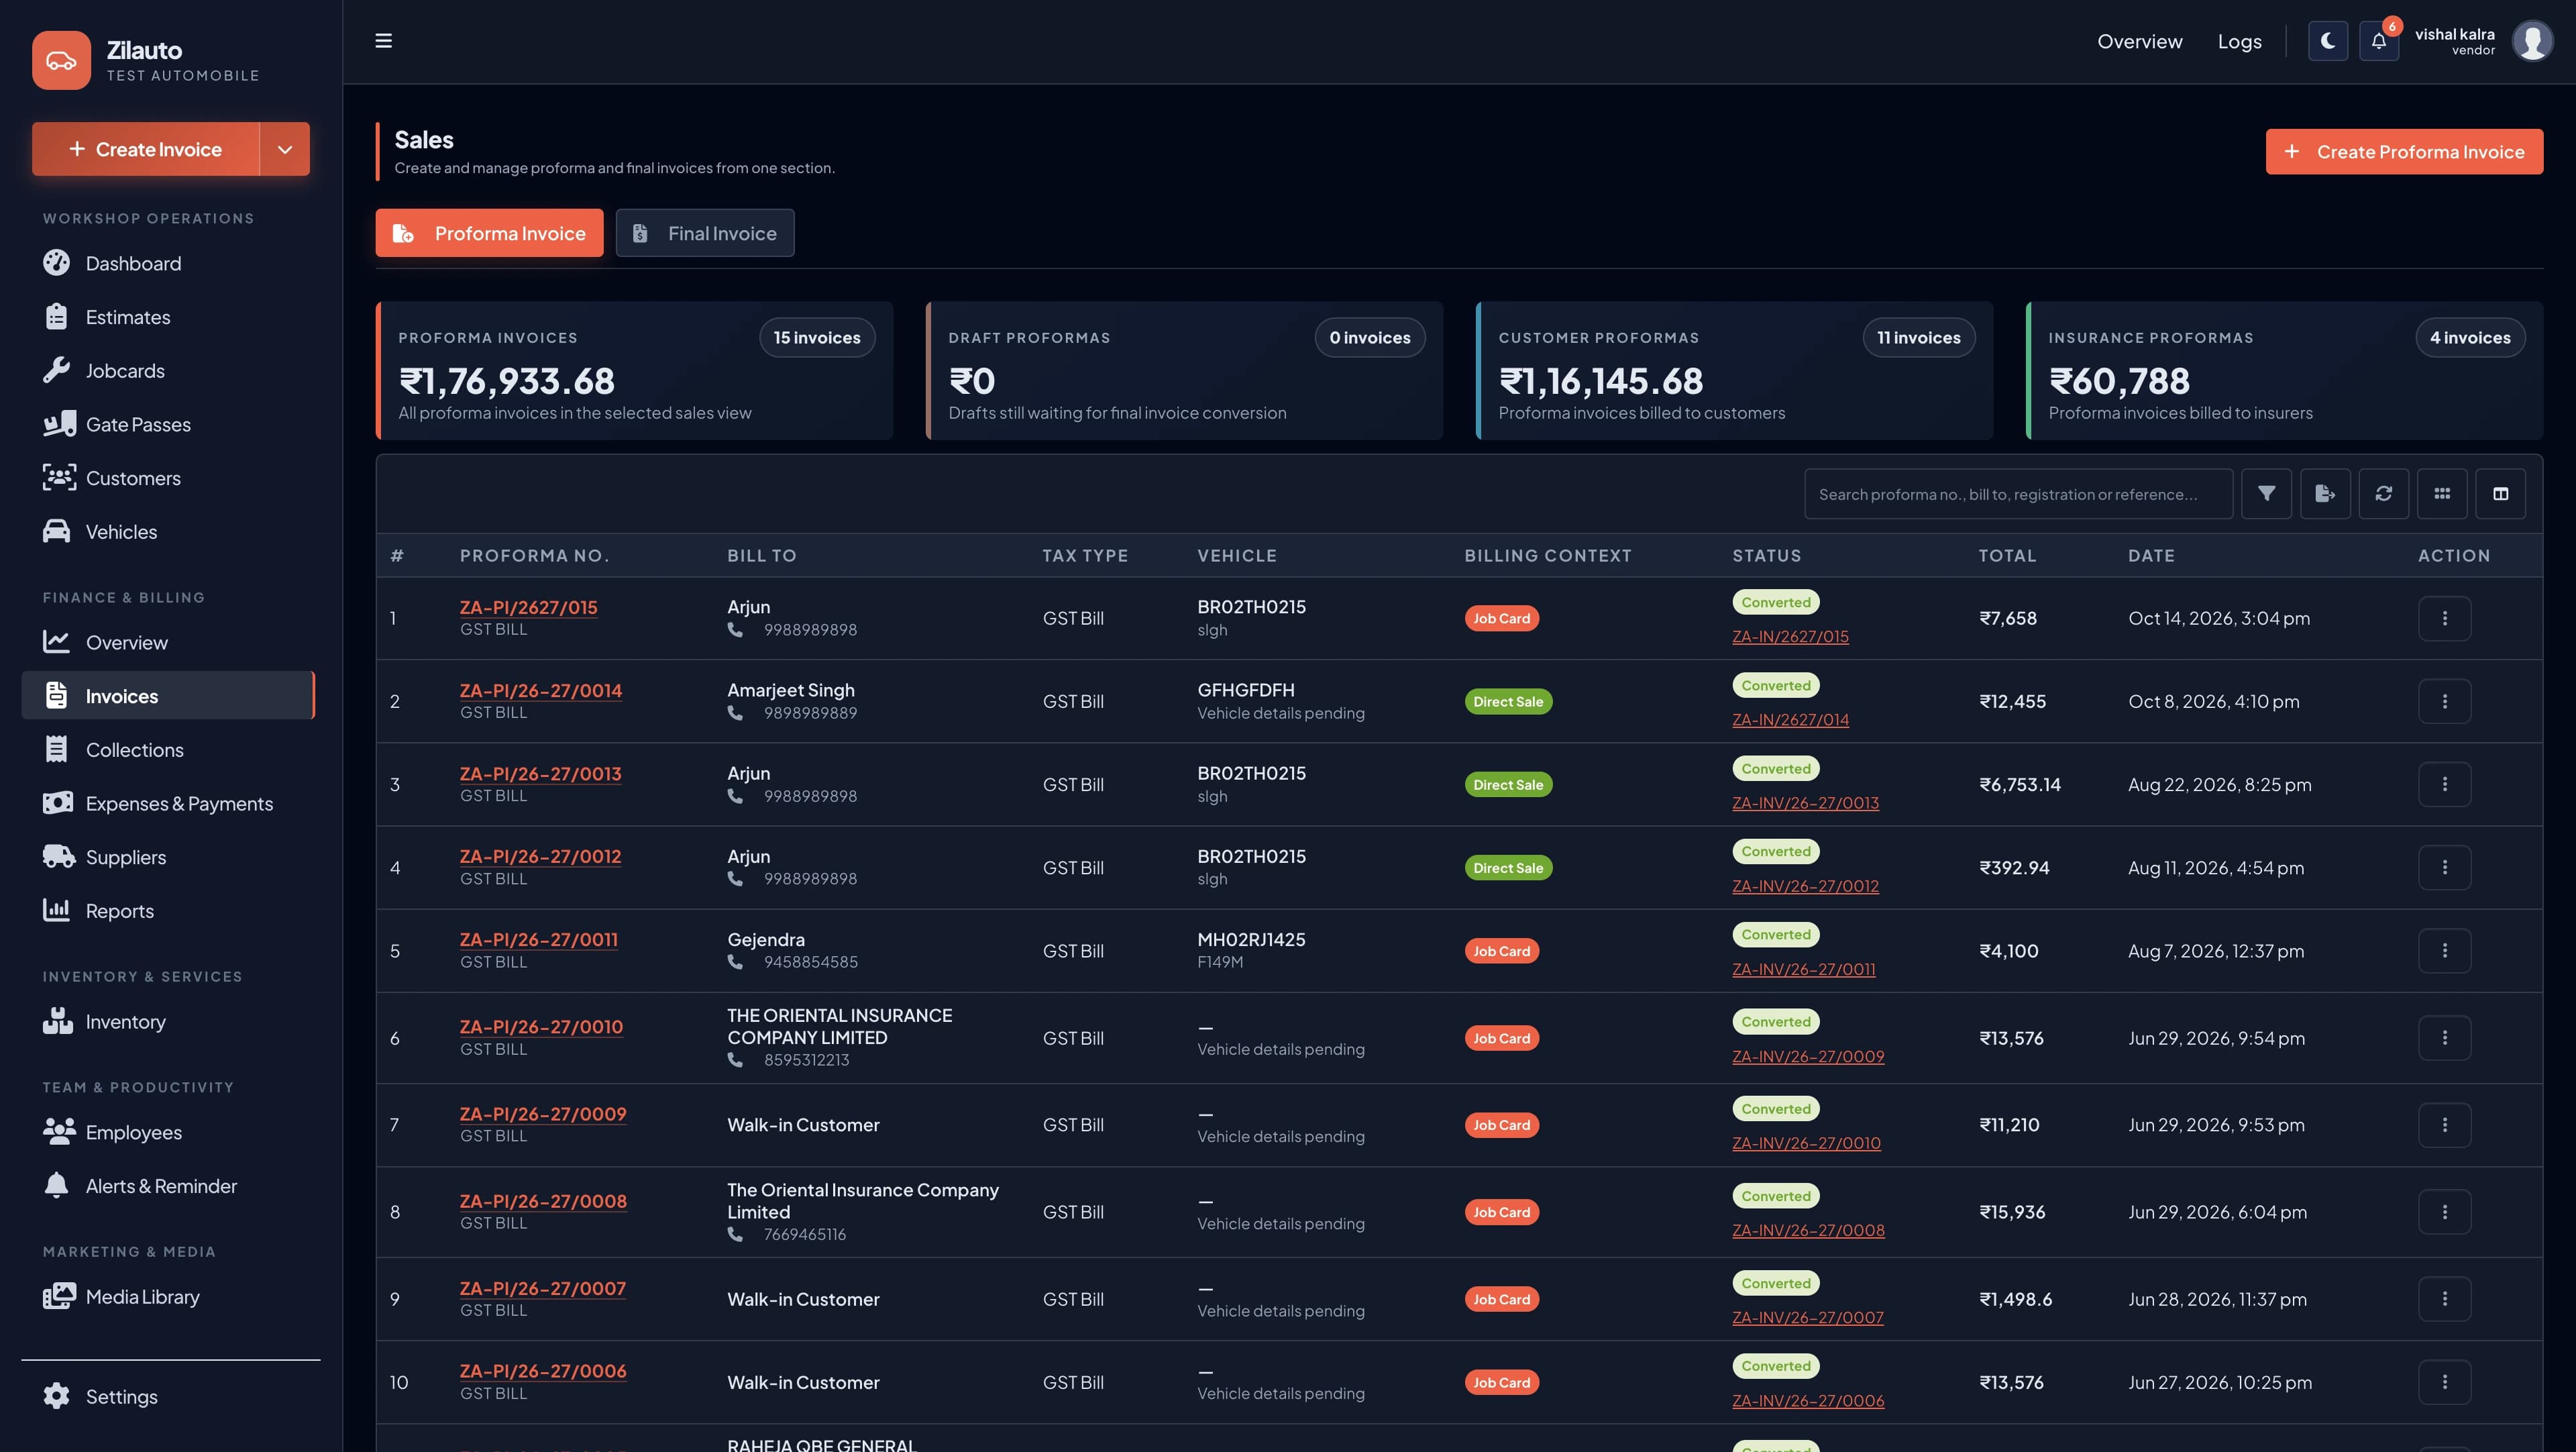Screen dimensions: 2576x1452
Task: Open converted invoice ZA-INV/26-27/0011 link
Action: 1803,969
